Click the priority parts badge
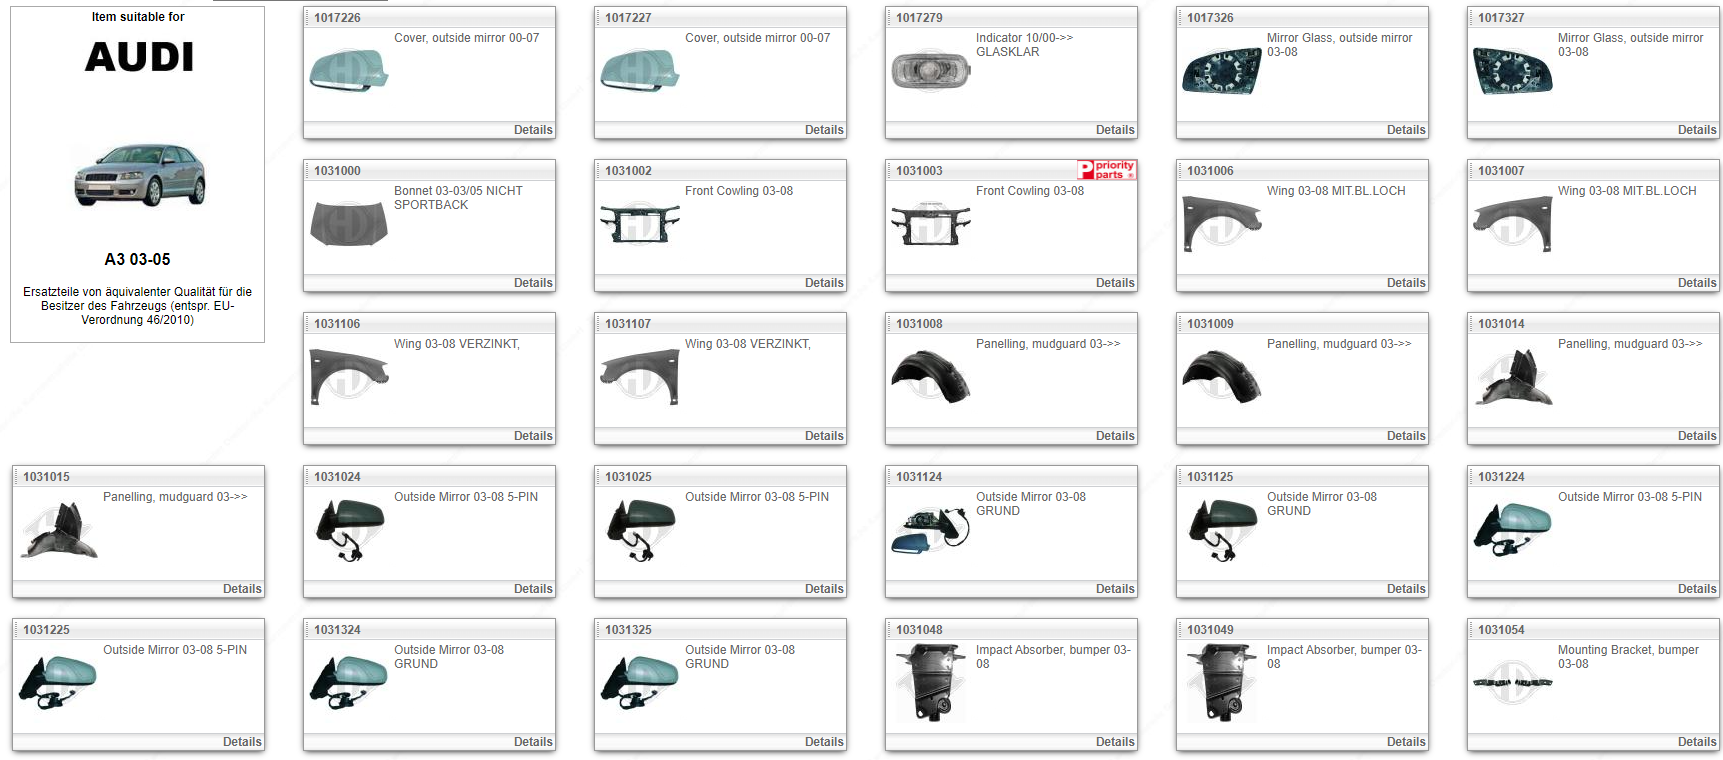Screen dimensions: 1723x760 point(1107,170)
